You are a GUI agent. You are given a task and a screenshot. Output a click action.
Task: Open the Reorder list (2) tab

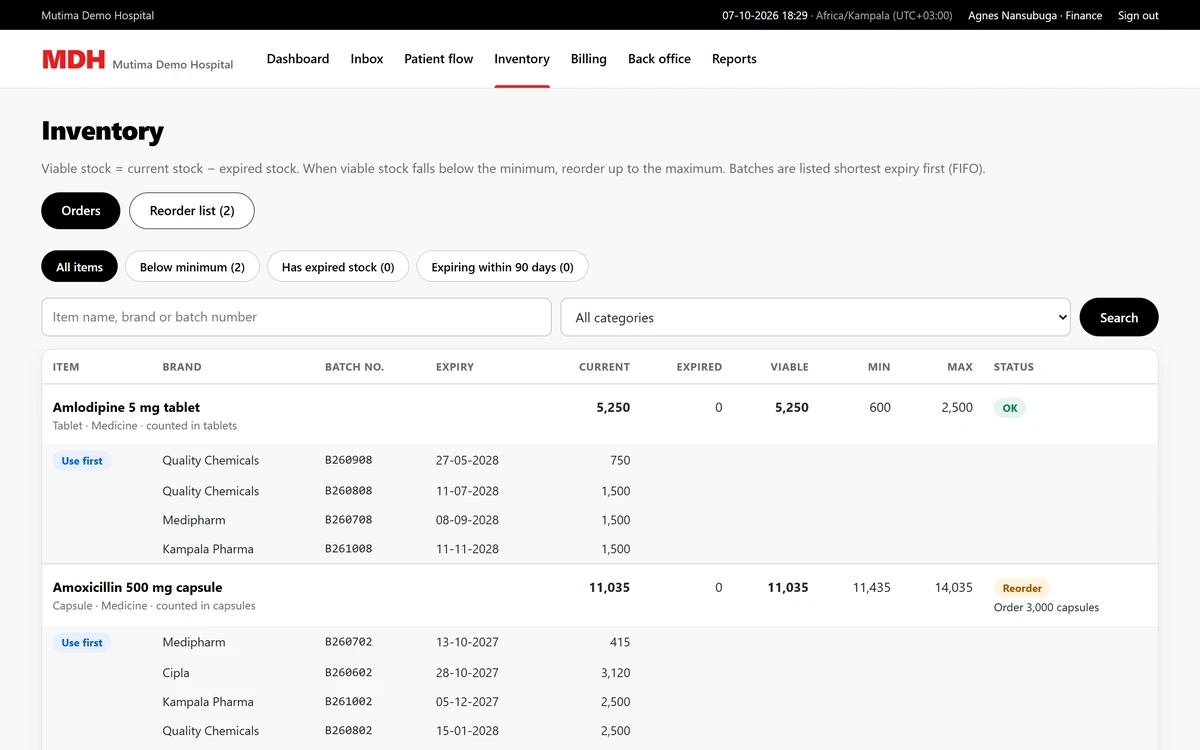192,211
